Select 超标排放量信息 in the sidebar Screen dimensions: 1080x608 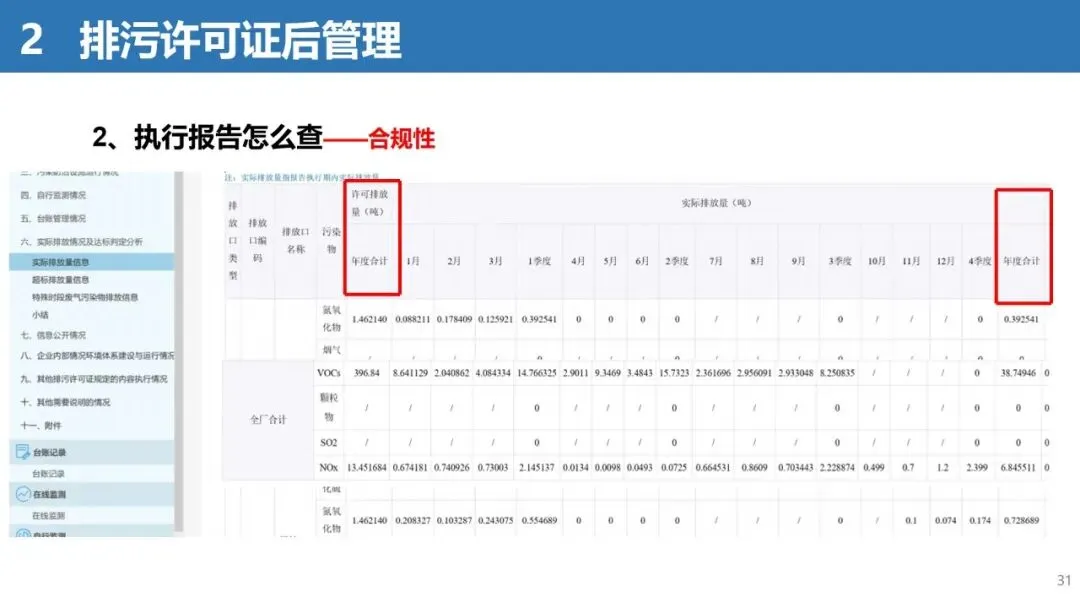[x=61, y=280]
